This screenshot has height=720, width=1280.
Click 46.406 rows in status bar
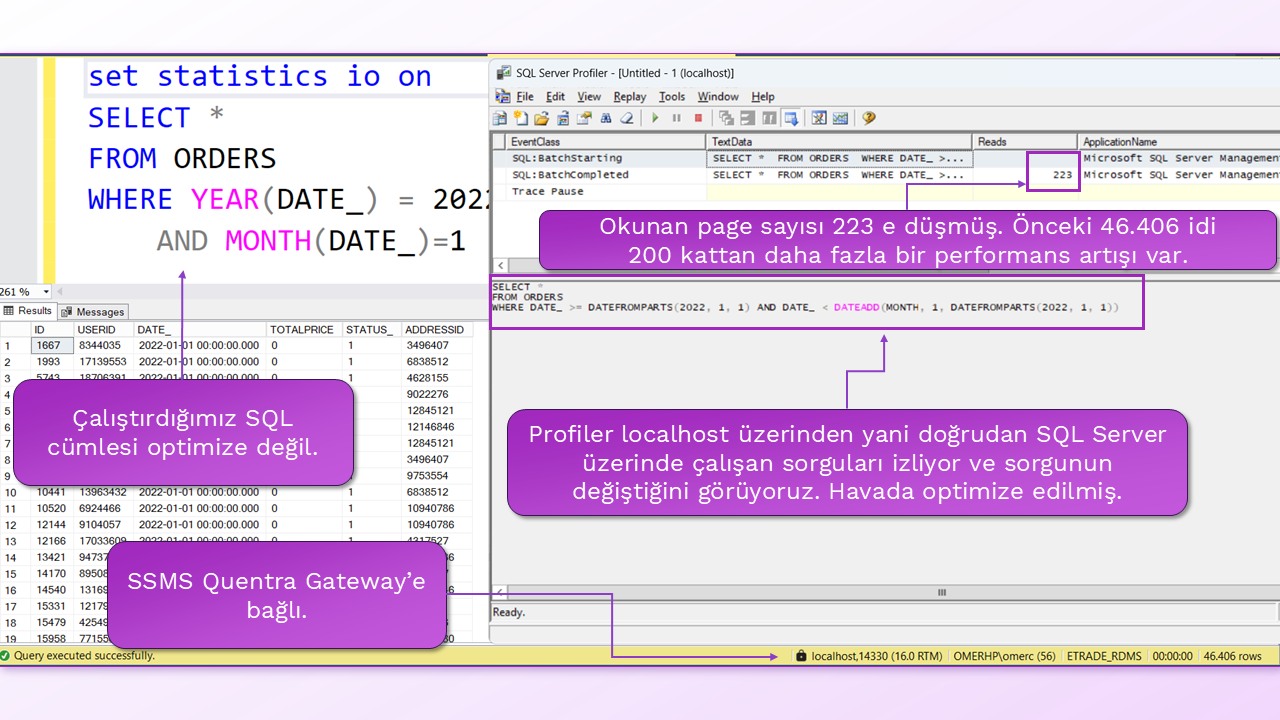[x=1233, y=656]
